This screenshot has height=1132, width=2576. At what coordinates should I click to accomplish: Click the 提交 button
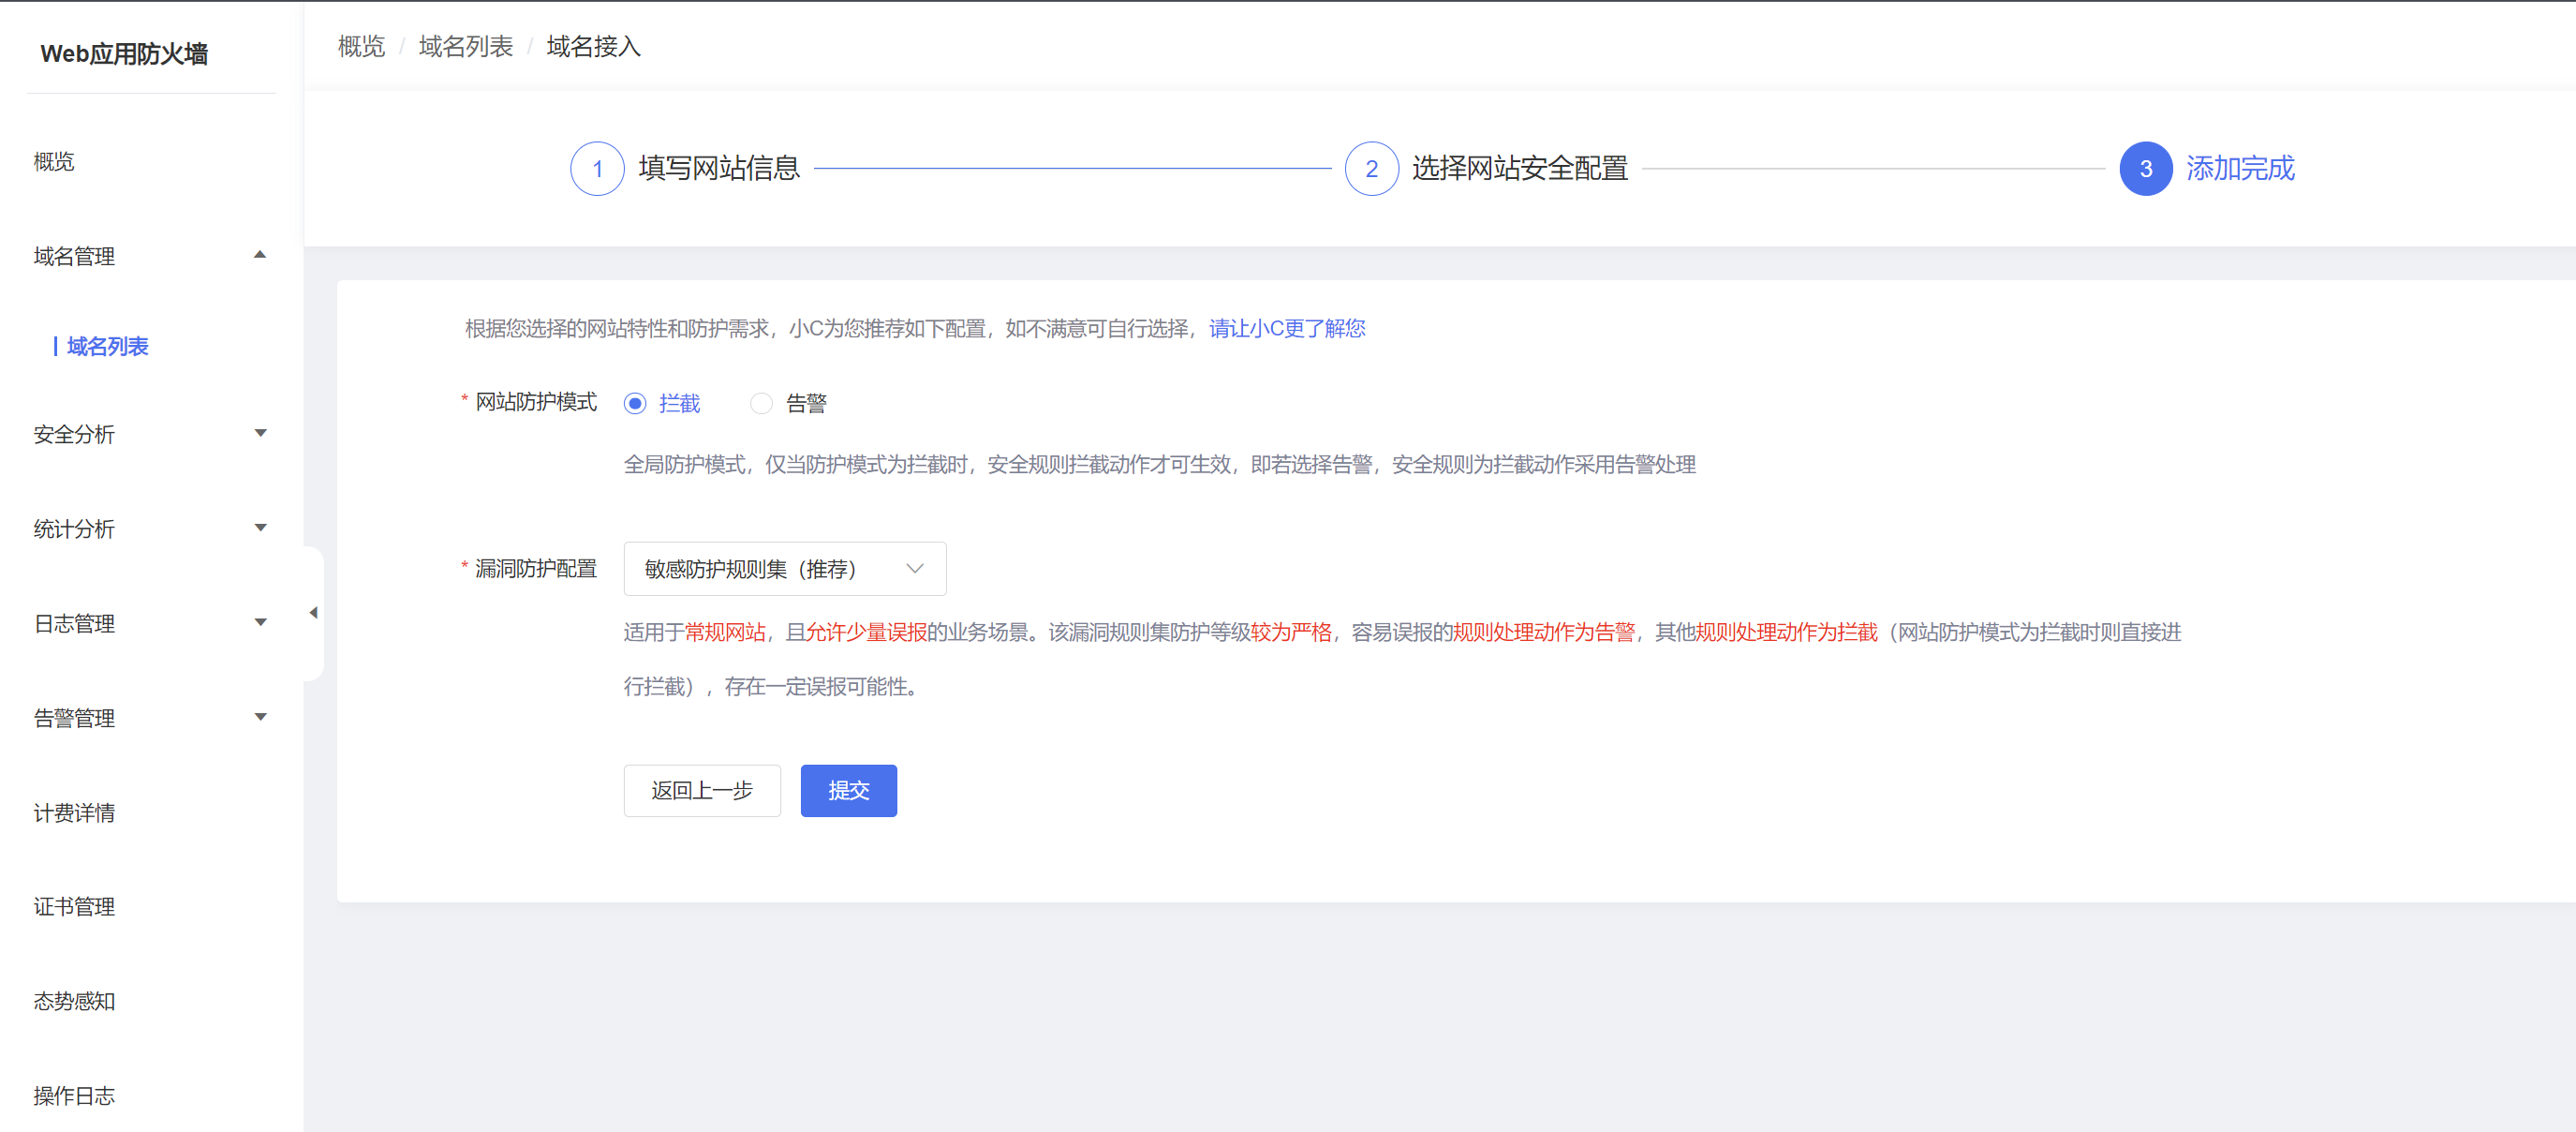coord(848,790)
